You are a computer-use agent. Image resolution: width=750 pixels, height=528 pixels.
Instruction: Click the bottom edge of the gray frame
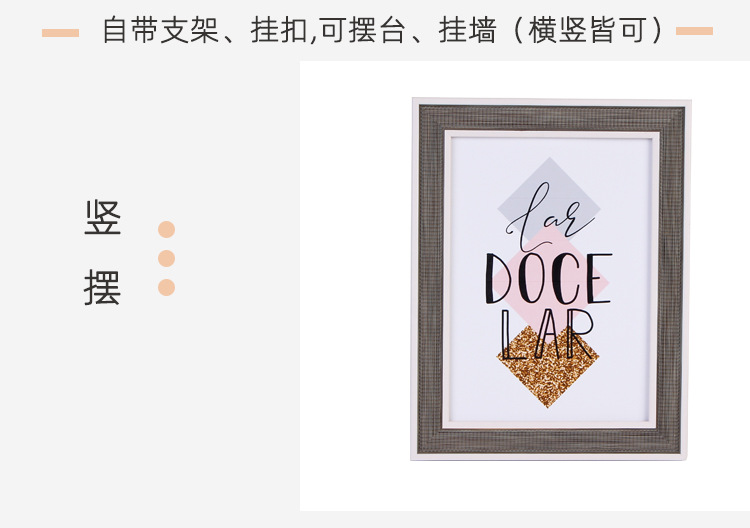coord(549,441)
